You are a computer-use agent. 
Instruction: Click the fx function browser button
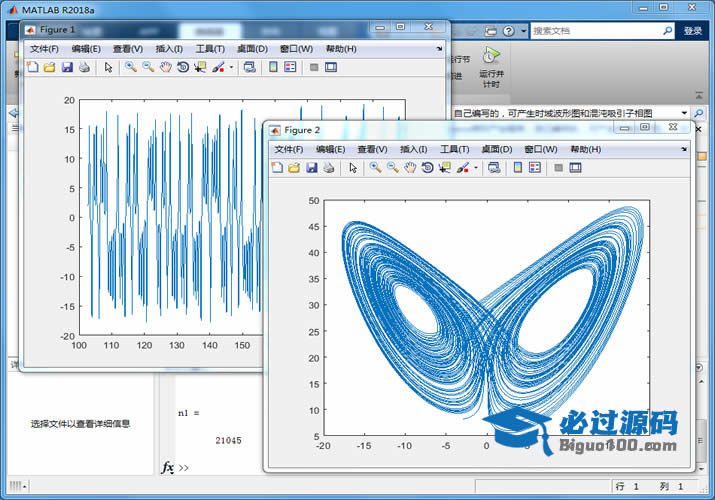pyautogui.click(x=168, y=467)
